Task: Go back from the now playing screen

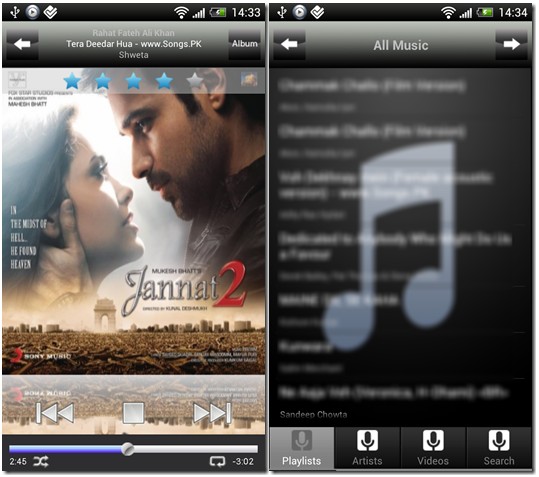Action: tap(22, 44)
